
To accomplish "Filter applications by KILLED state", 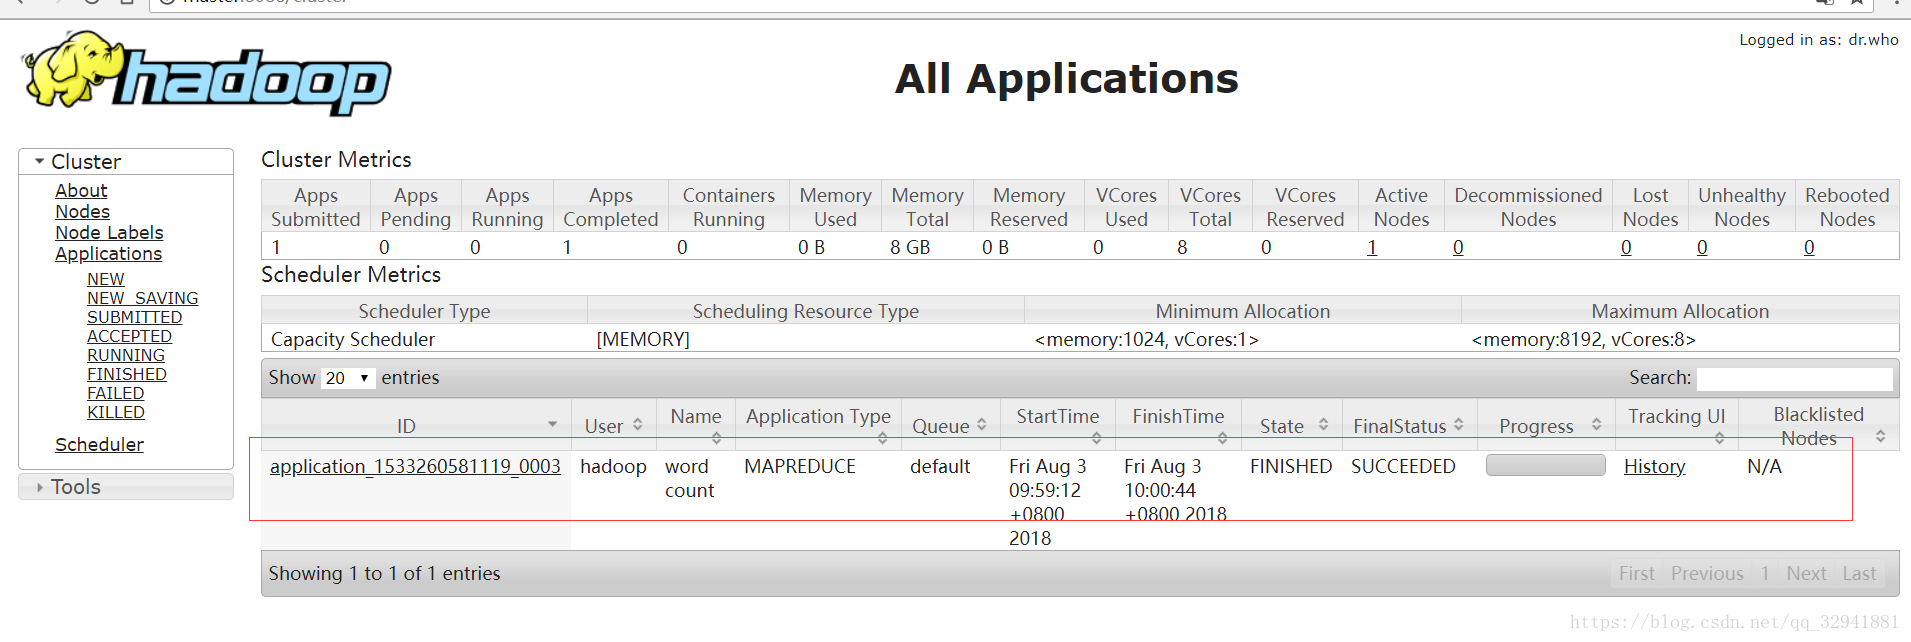I will click(116, 412).
